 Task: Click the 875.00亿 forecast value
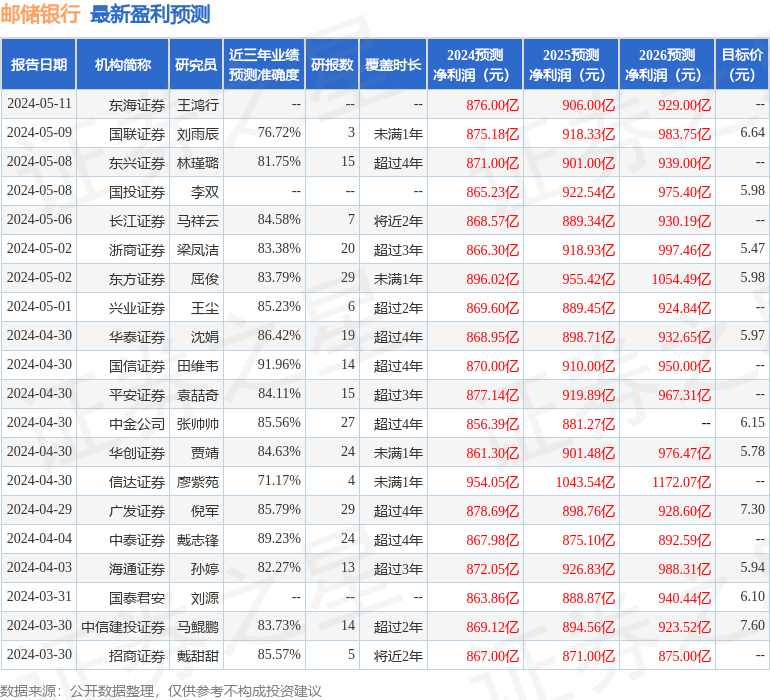click(x=685, y=656)
